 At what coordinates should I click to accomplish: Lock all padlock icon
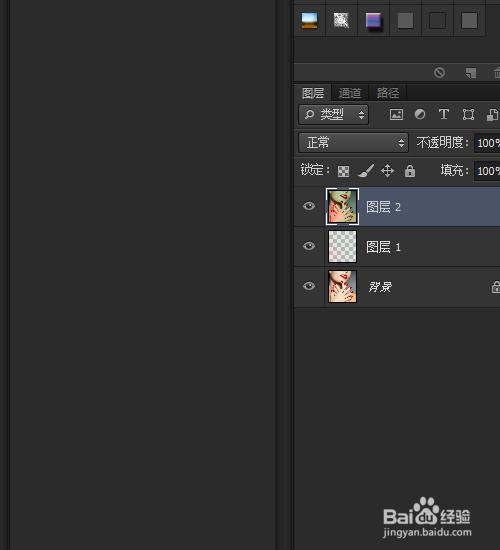pyautogui.click(x=410, y=171)
